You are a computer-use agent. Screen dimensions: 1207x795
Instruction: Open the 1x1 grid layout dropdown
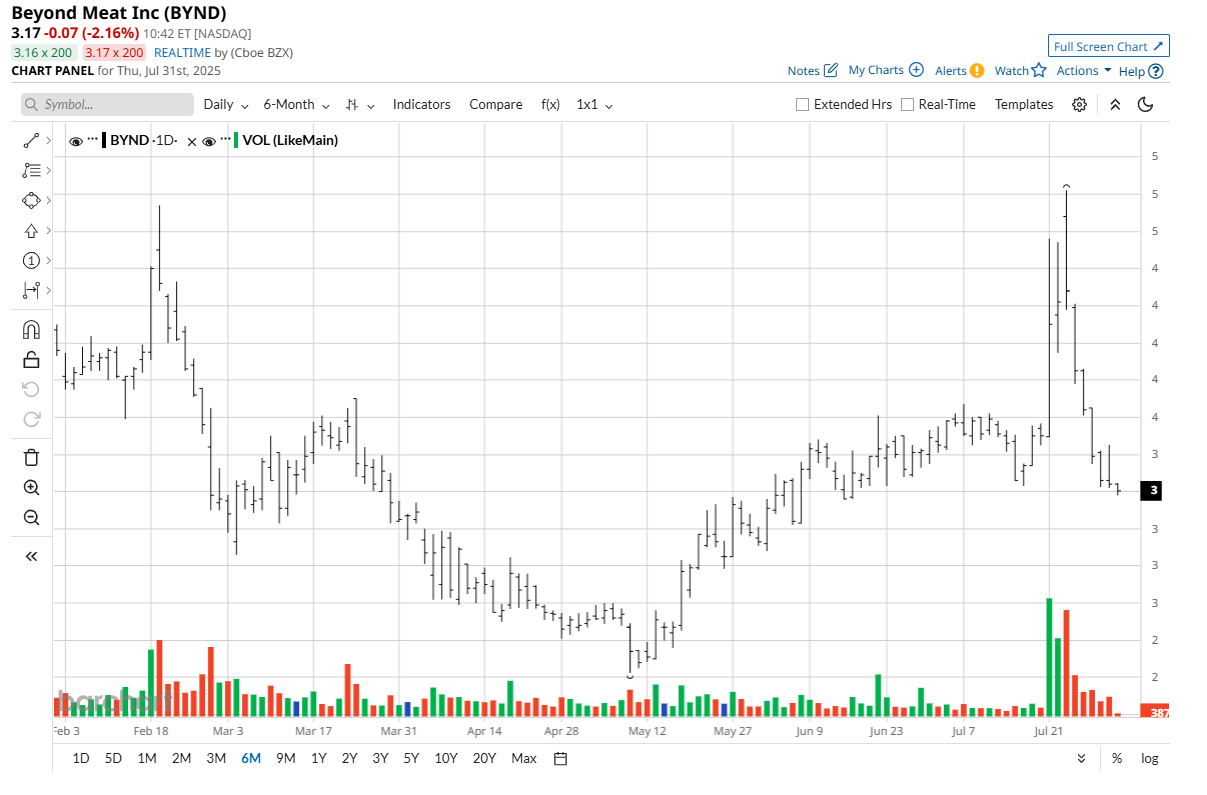tap(595, 105)
